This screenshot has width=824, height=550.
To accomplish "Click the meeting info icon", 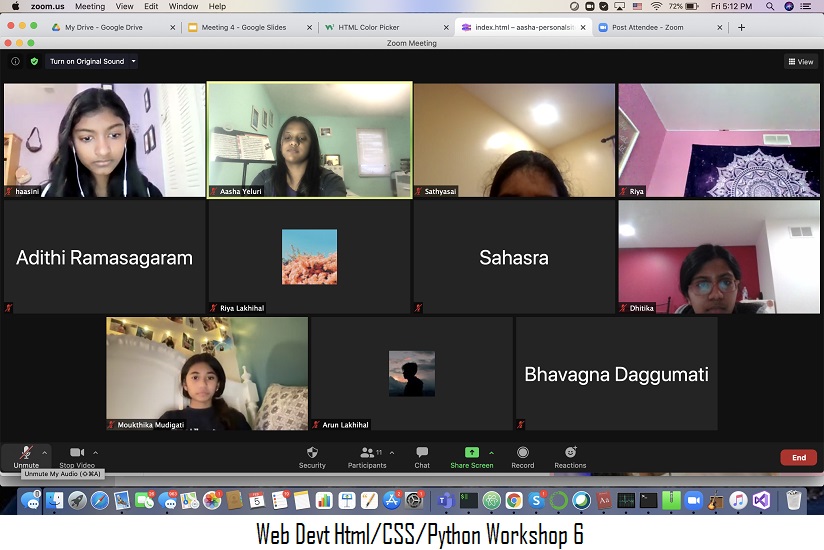I will (15, 61).
